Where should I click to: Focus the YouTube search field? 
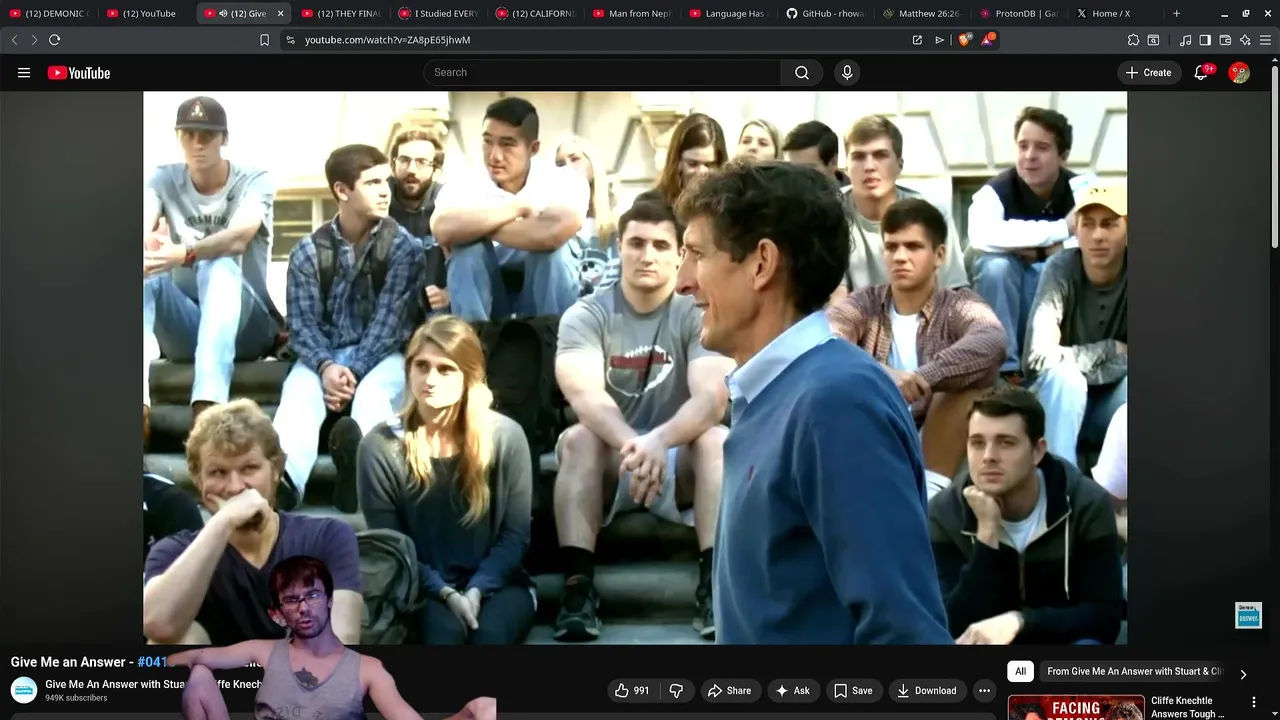coord(603,73)
